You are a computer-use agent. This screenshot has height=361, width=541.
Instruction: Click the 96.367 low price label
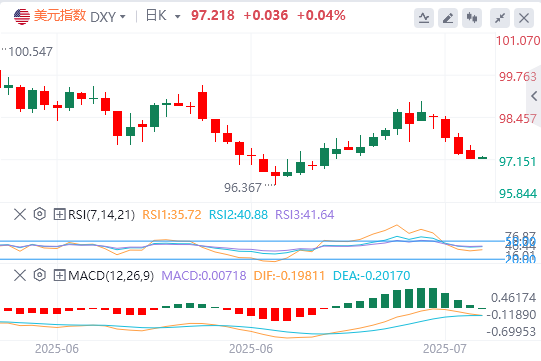click(x=243, y=188)
